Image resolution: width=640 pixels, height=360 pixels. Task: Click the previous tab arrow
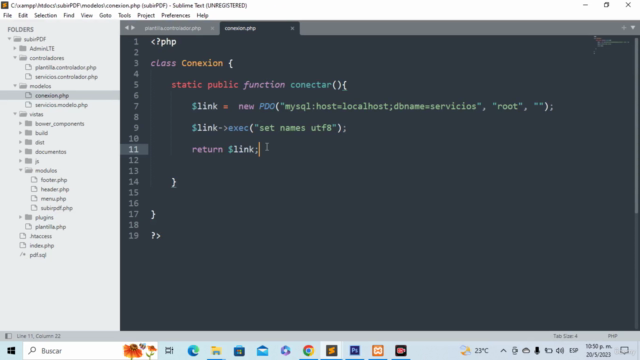tap(127, 28)
